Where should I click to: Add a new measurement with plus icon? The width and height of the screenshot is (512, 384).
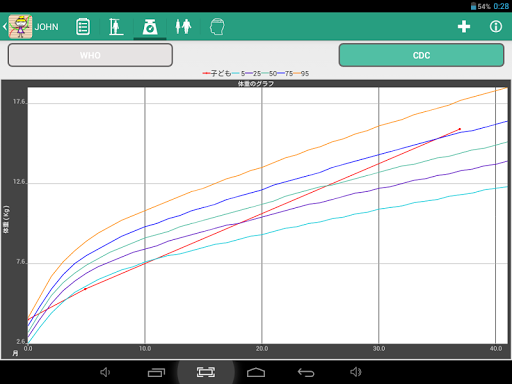tap(464, 27)
